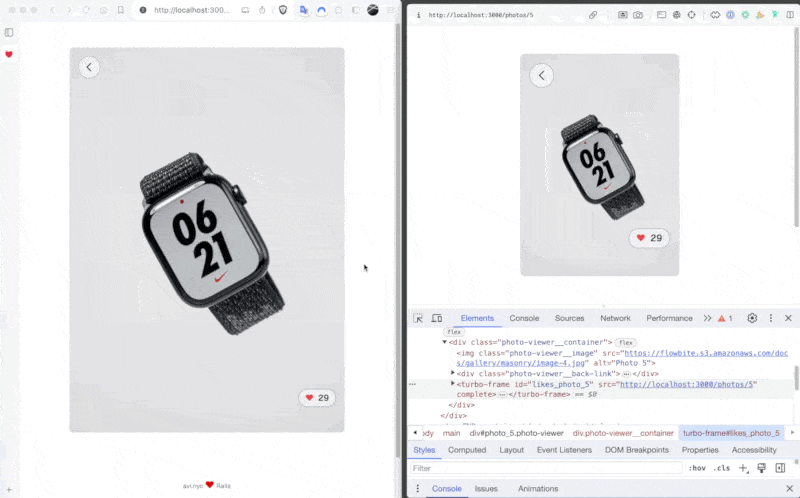
Task: Toggle the .cls class editor
Action: 722,468
